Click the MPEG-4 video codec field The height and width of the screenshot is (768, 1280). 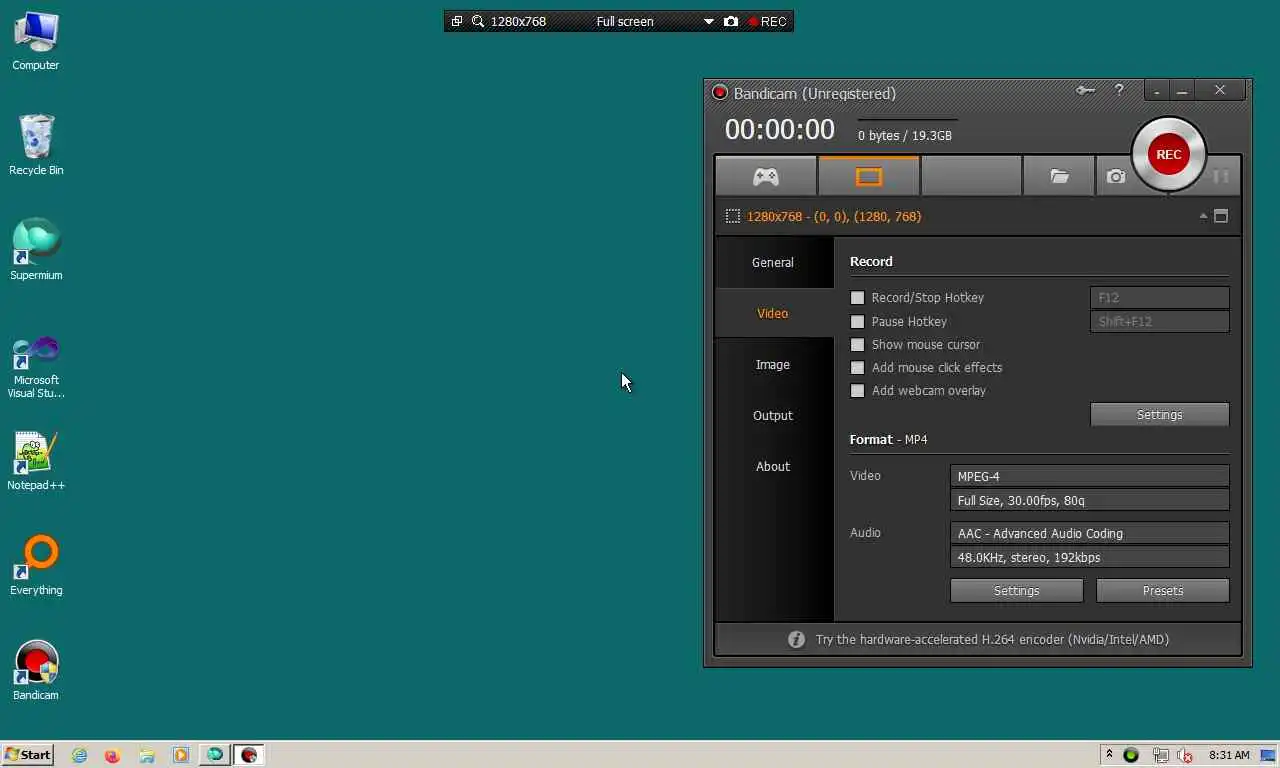tap(1089, 476)
